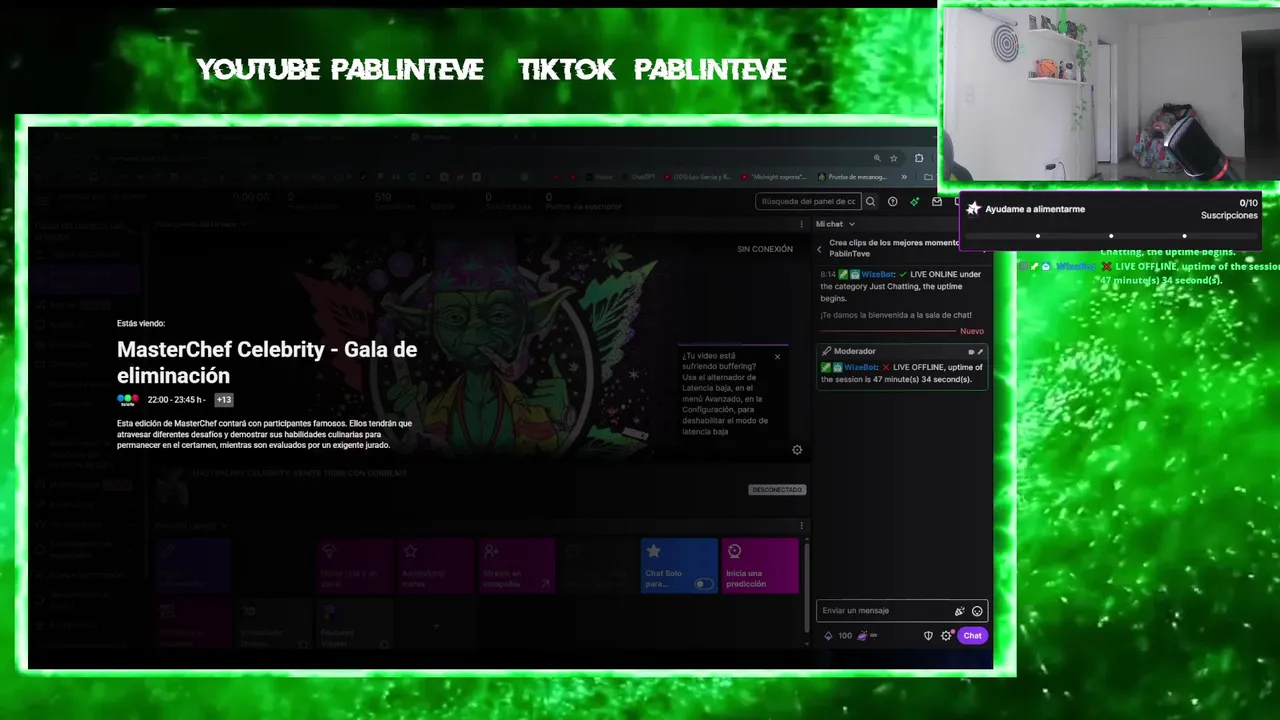The image size is (1280, 720).
Task: Click the Administrar metas tile
Action: pos(435,566)
